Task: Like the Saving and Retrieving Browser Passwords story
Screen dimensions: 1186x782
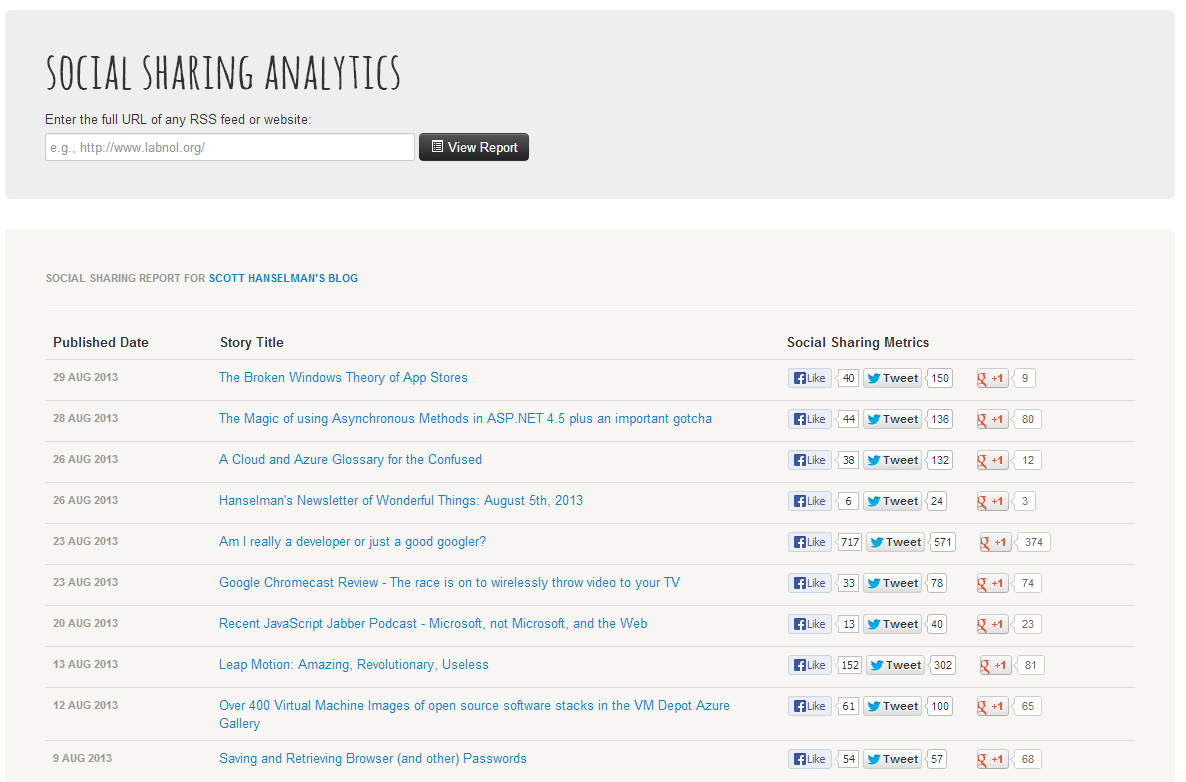Action: pos(809,759)
